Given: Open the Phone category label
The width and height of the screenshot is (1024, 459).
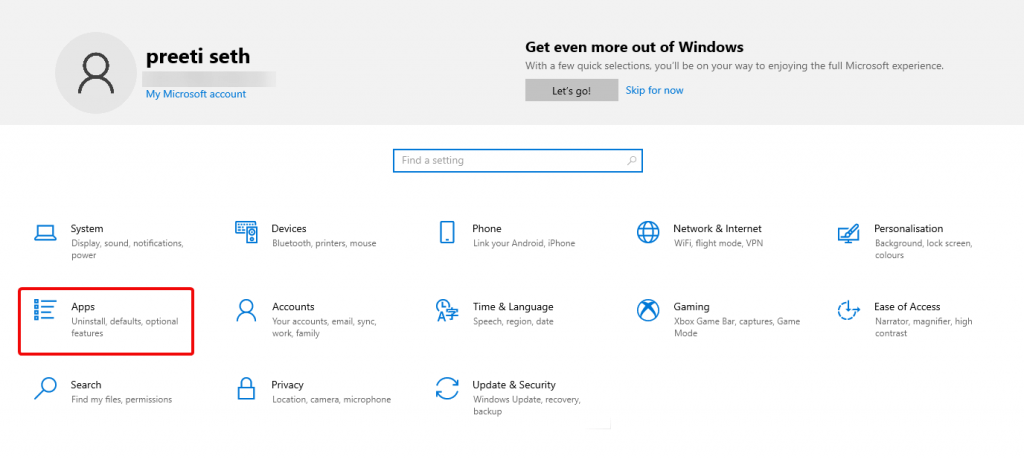Looking at the screenshot, I should tap(487, 229).
